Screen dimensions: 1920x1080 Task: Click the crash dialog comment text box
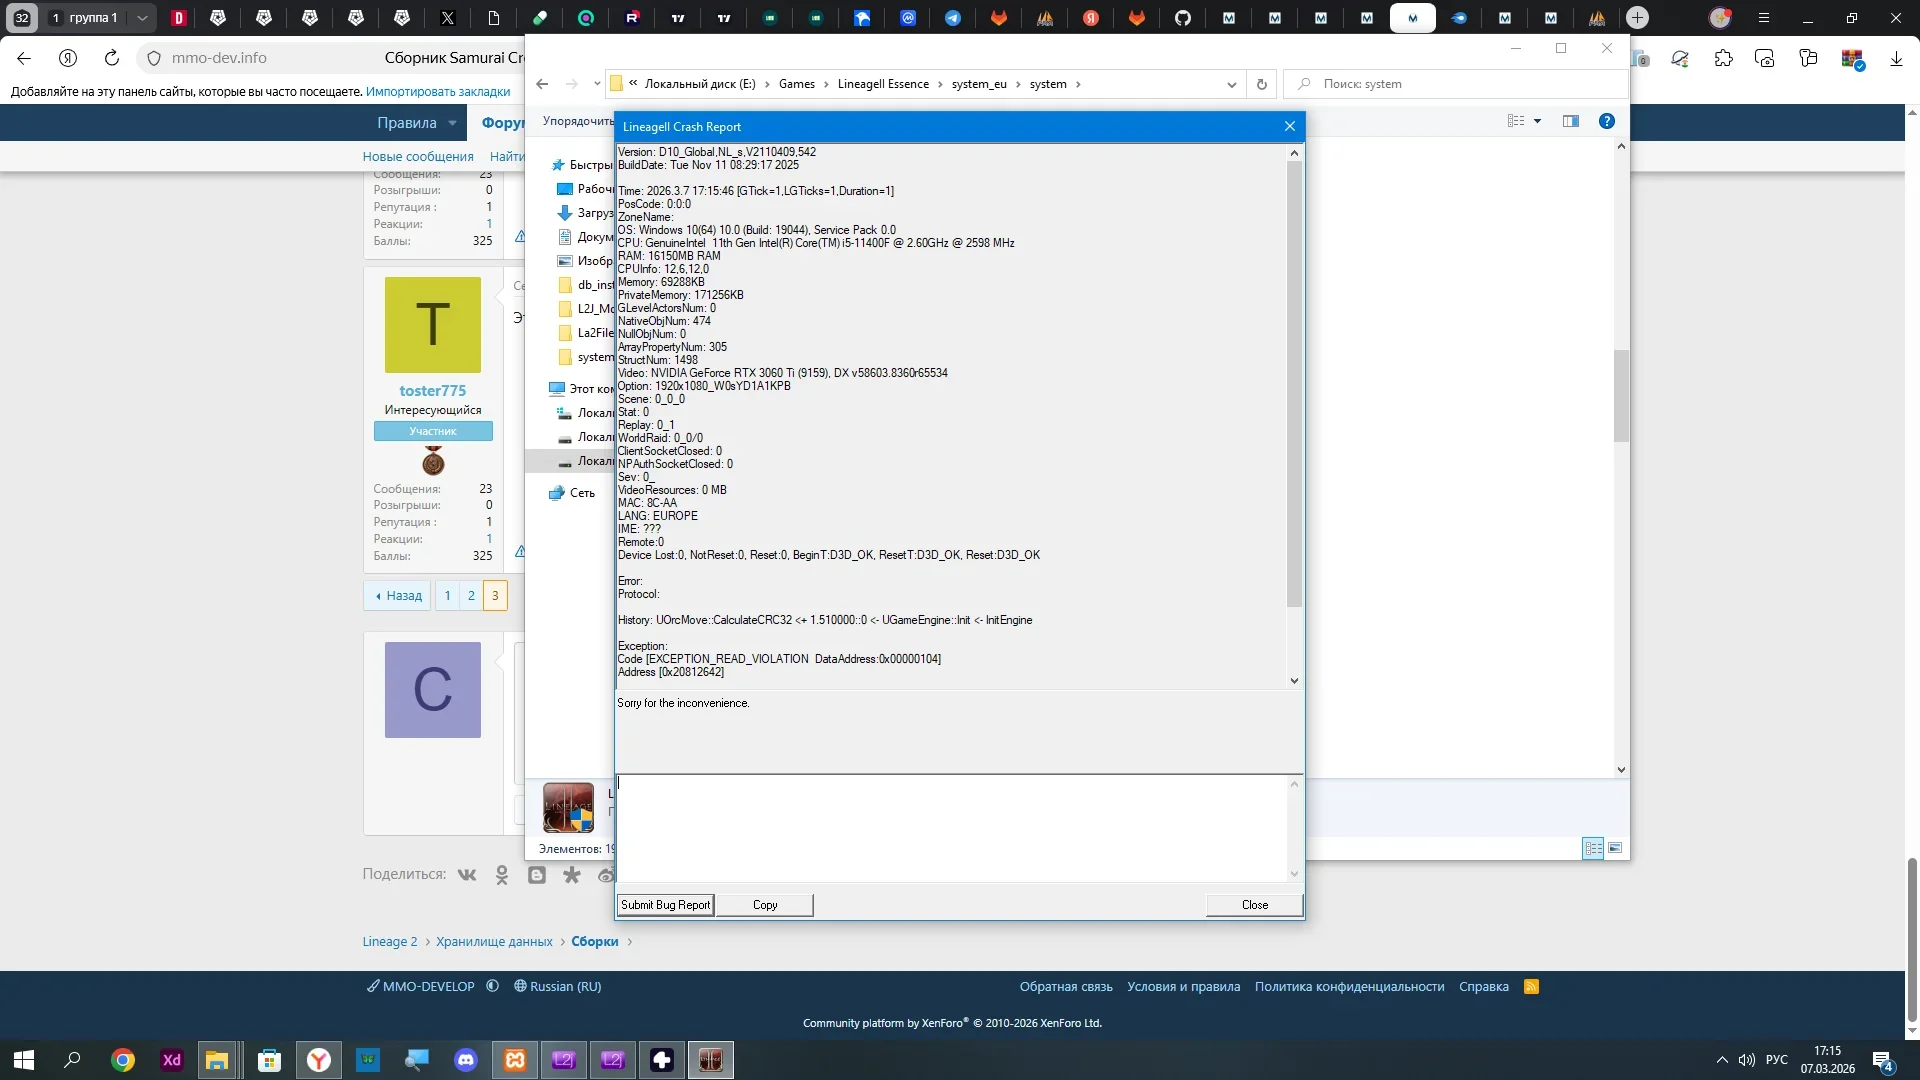pyautogui.click(x=952, y=828)
